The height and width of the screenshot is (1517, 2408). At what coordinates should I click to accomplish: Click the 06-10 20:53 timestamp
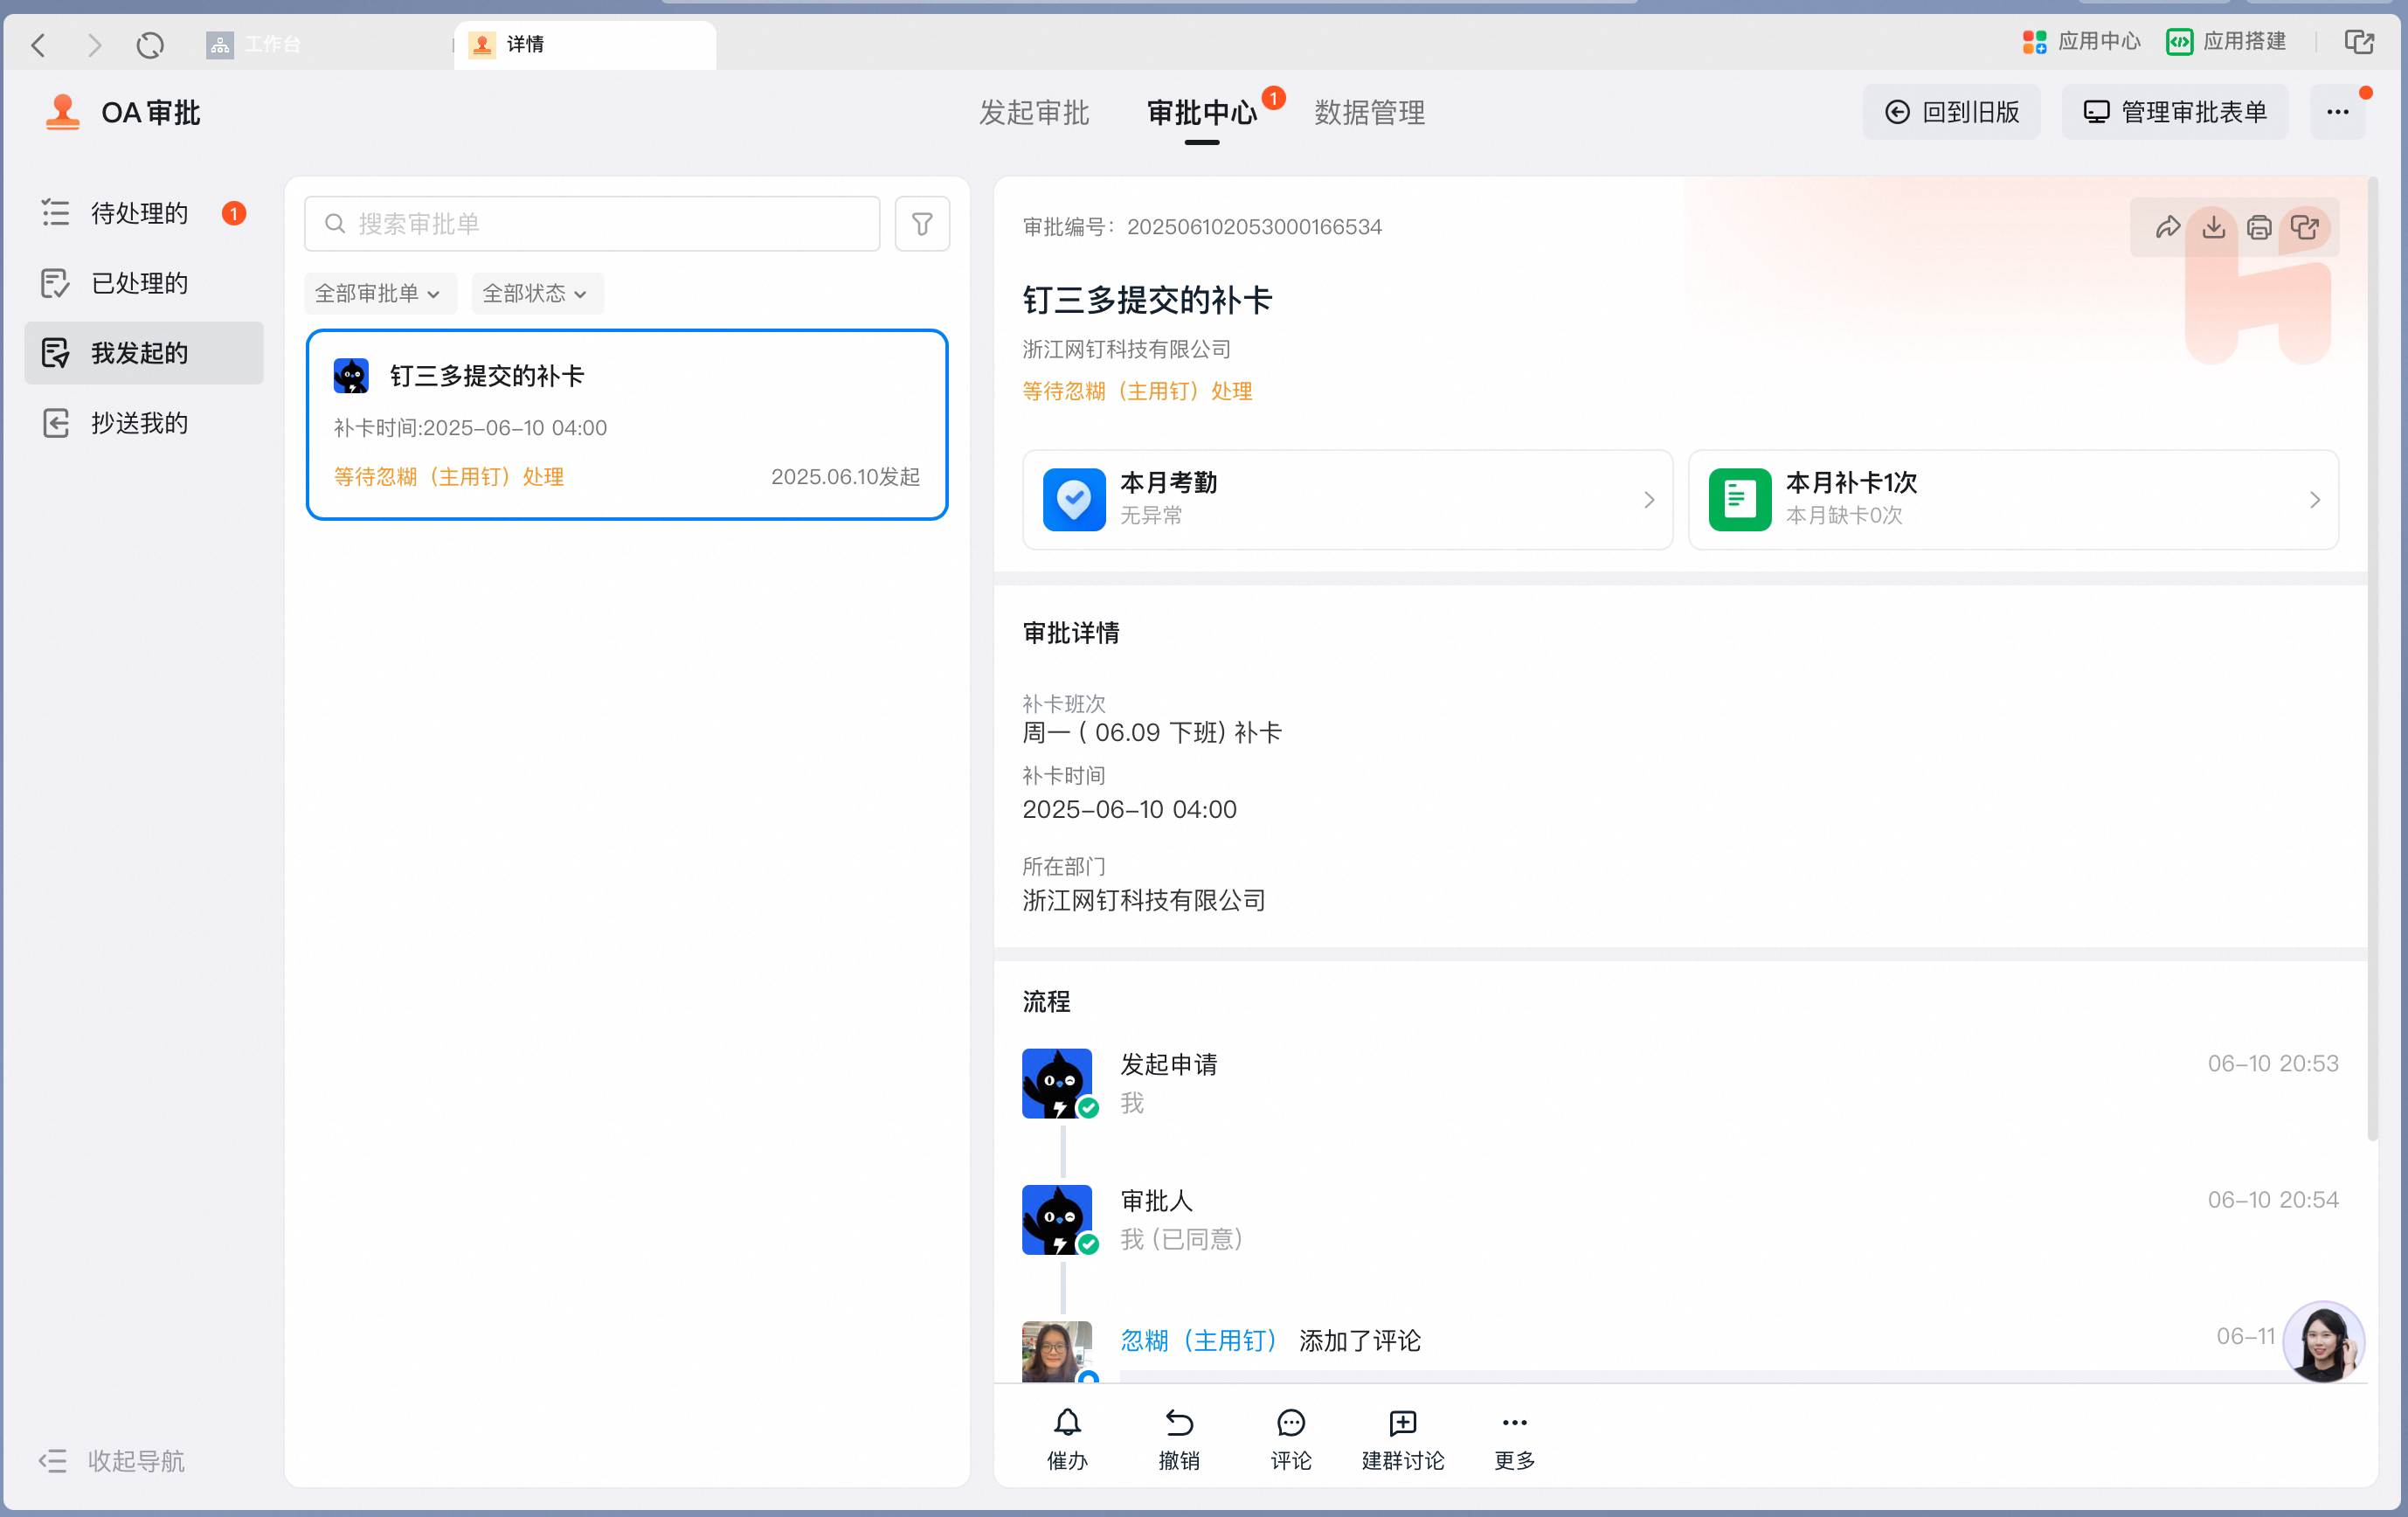tap(2273, 1063)
